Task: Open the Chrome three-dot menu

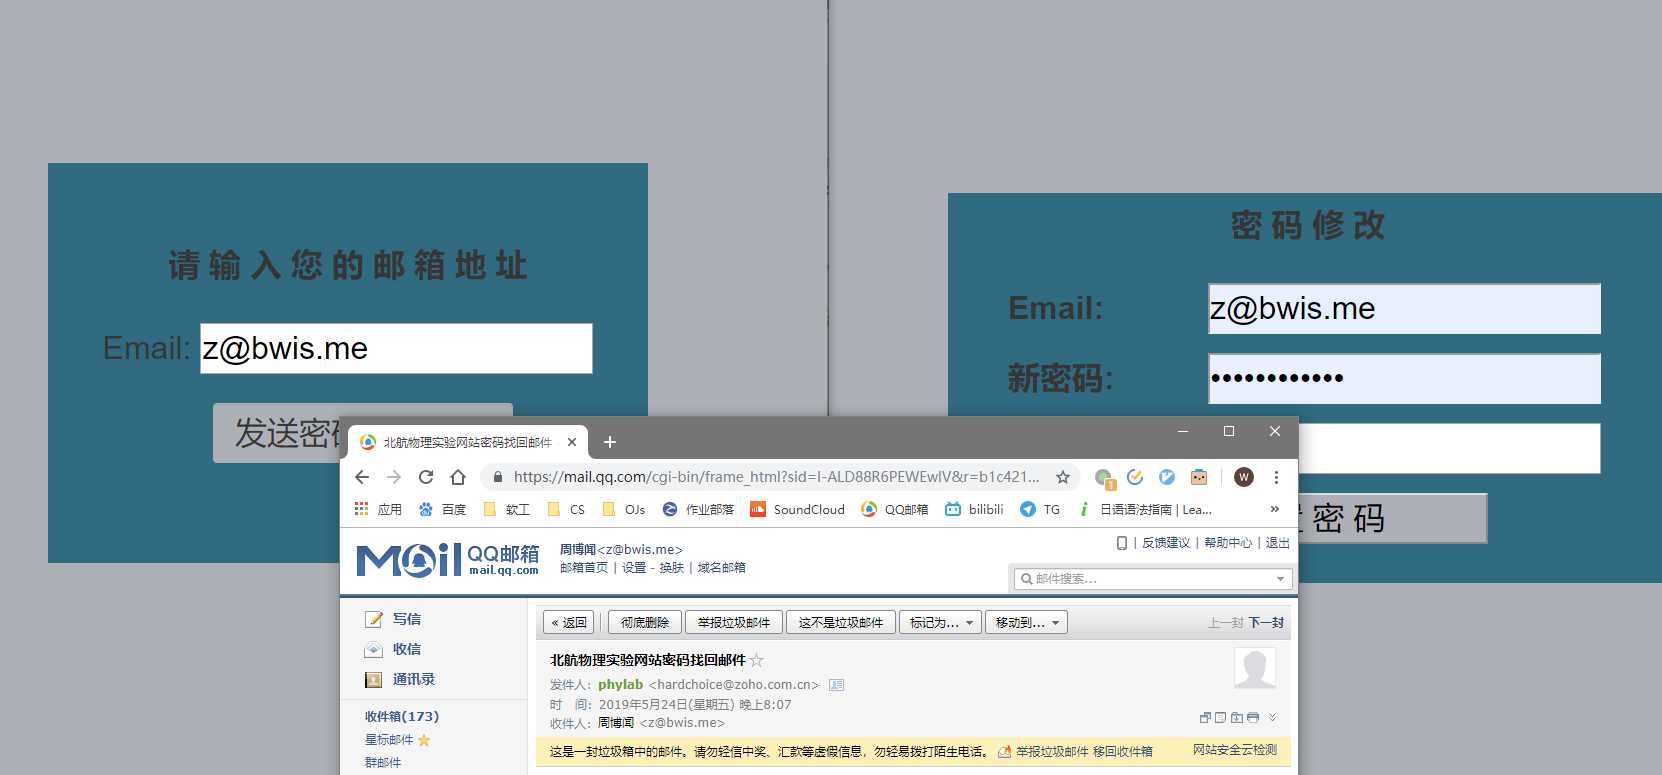Action: click(1276, 477)
